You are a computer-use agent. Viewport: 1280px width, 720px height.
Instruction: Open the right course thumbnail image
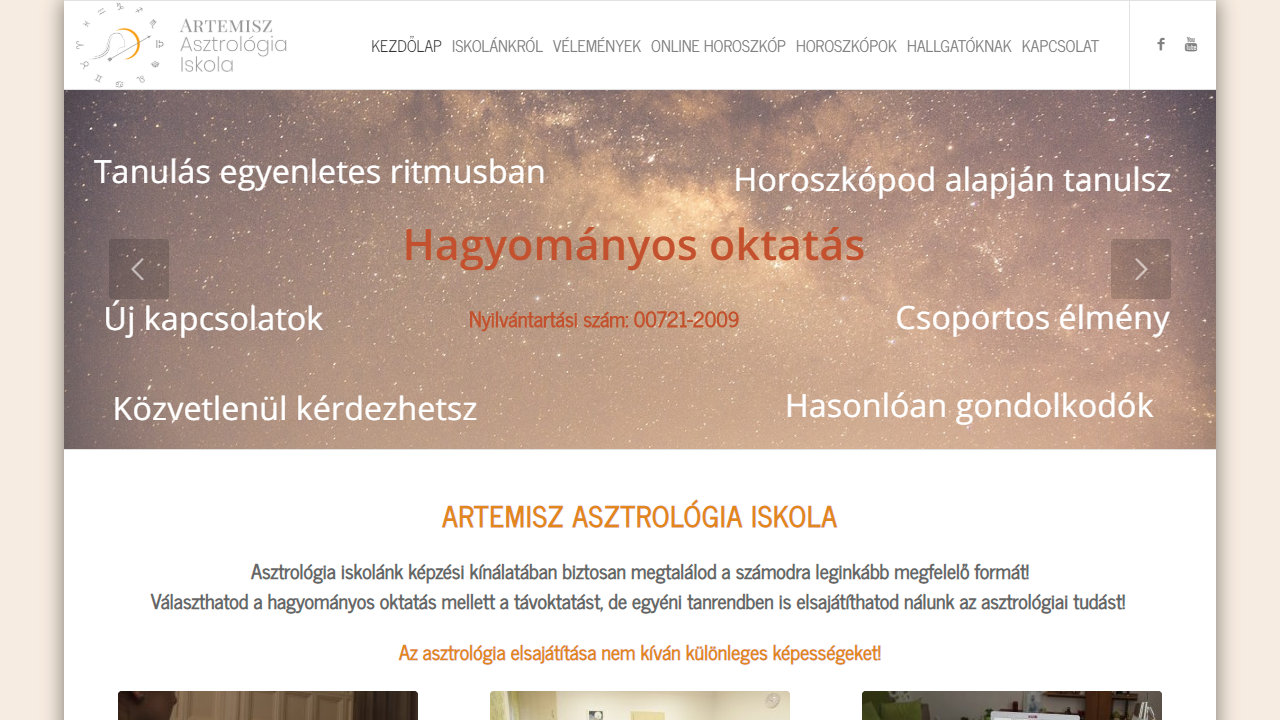(x=1012, y=705)
